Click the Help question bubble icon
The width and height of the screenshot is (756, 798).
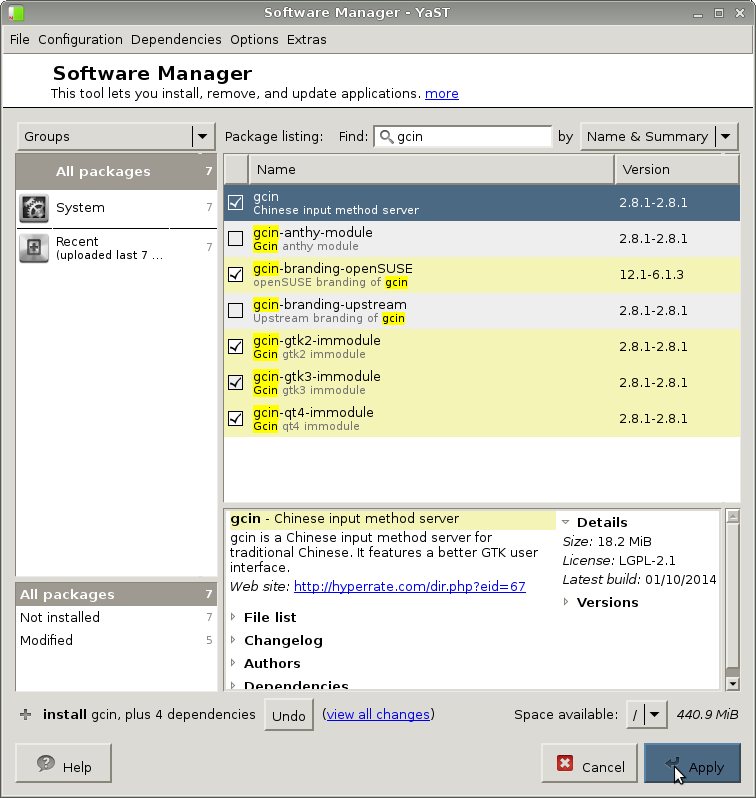pos(46,763)
